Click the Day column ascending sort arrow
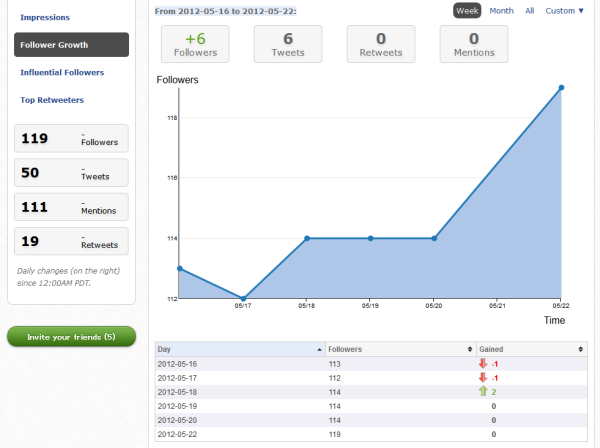Image resolution: width=600 pixels, height=448 pixels. coord(320,349)
